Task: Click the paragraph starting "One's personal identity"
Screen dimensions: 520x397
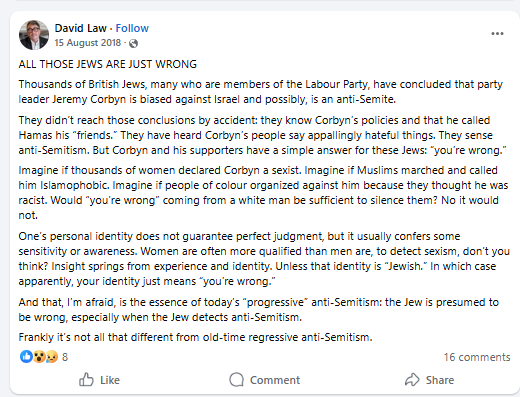Action: (264, 259)
